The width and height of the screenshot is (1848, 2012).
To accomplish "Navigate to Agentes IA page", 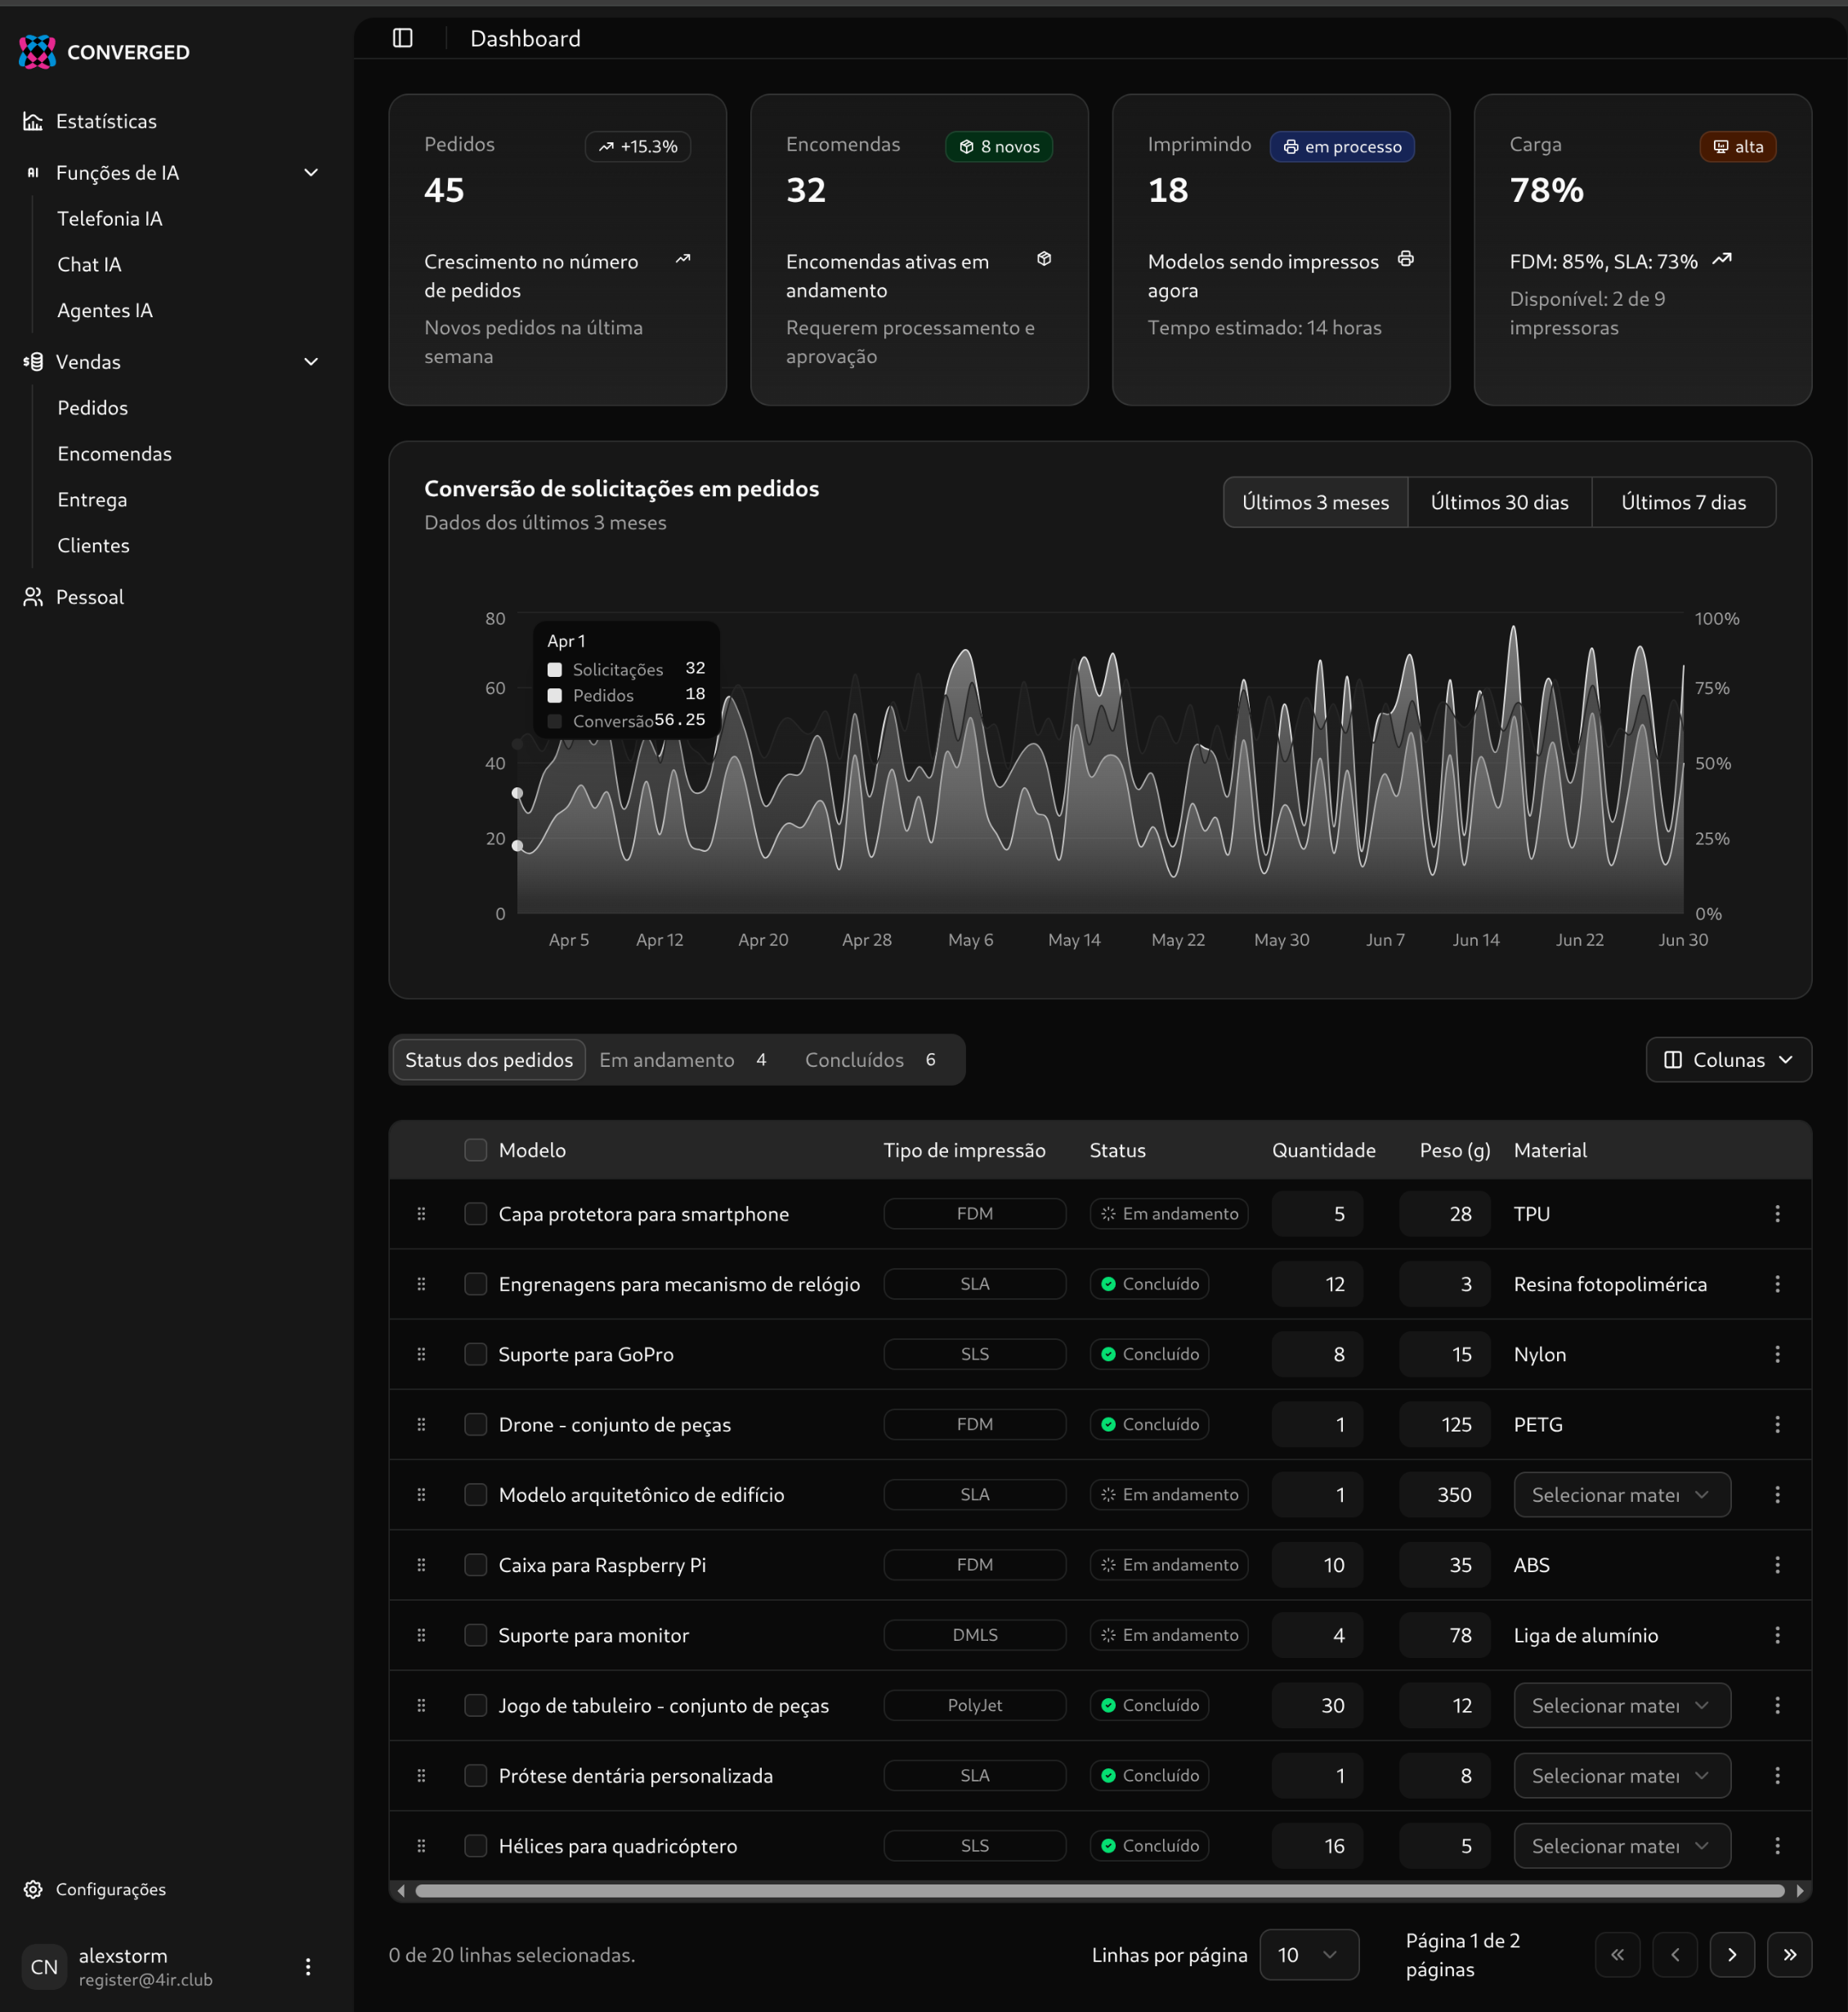I will pyautogui.click(x=105, y=311).
